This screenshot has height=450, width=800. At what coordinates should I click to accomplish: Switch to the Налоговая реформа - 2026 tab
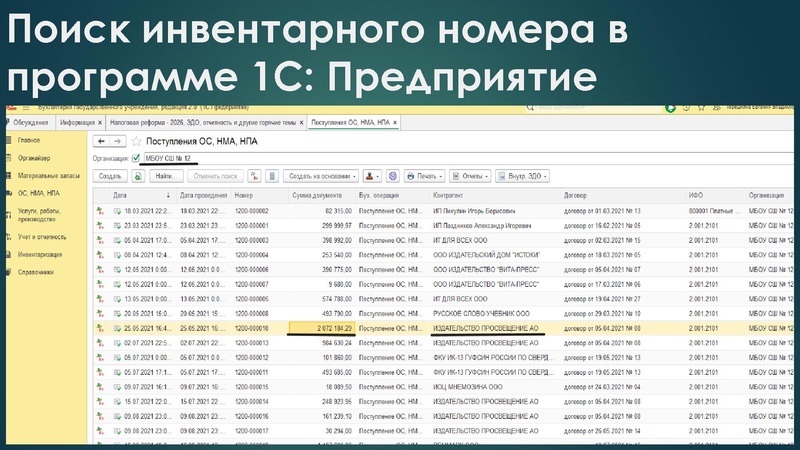click(x=203, y=122)
